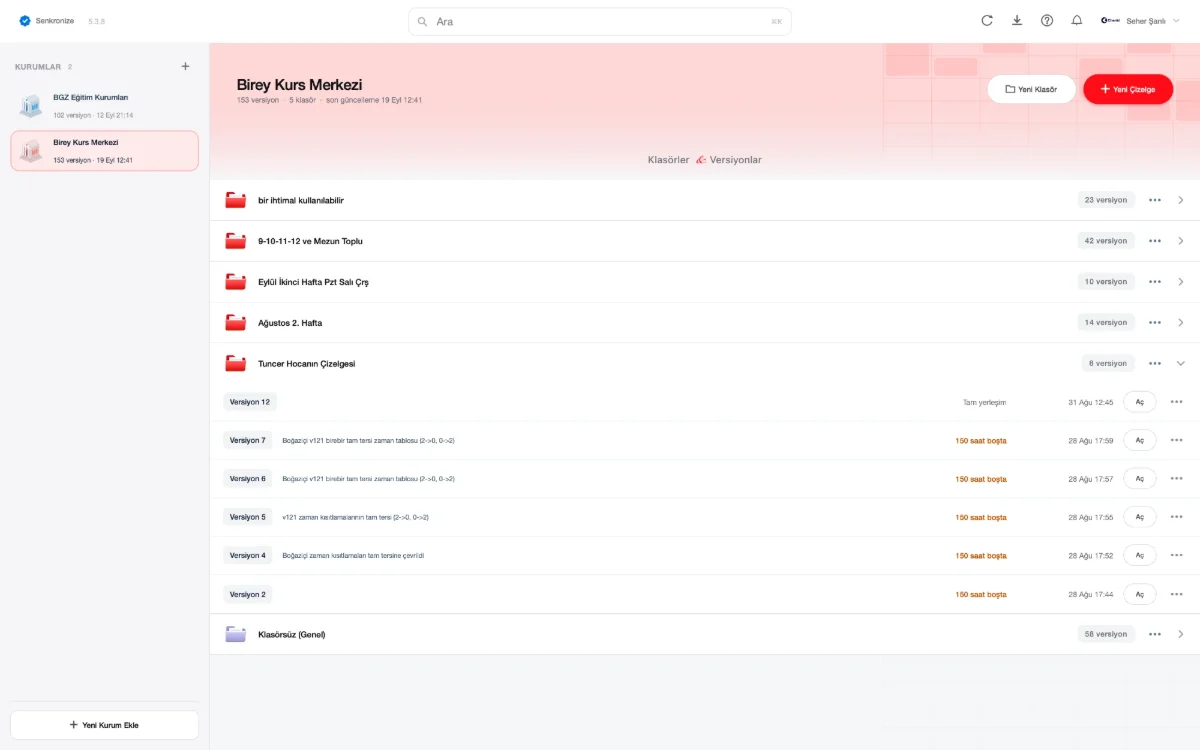Open the three-dot menu for Versiyon 7

click(x=1177, y=440)
